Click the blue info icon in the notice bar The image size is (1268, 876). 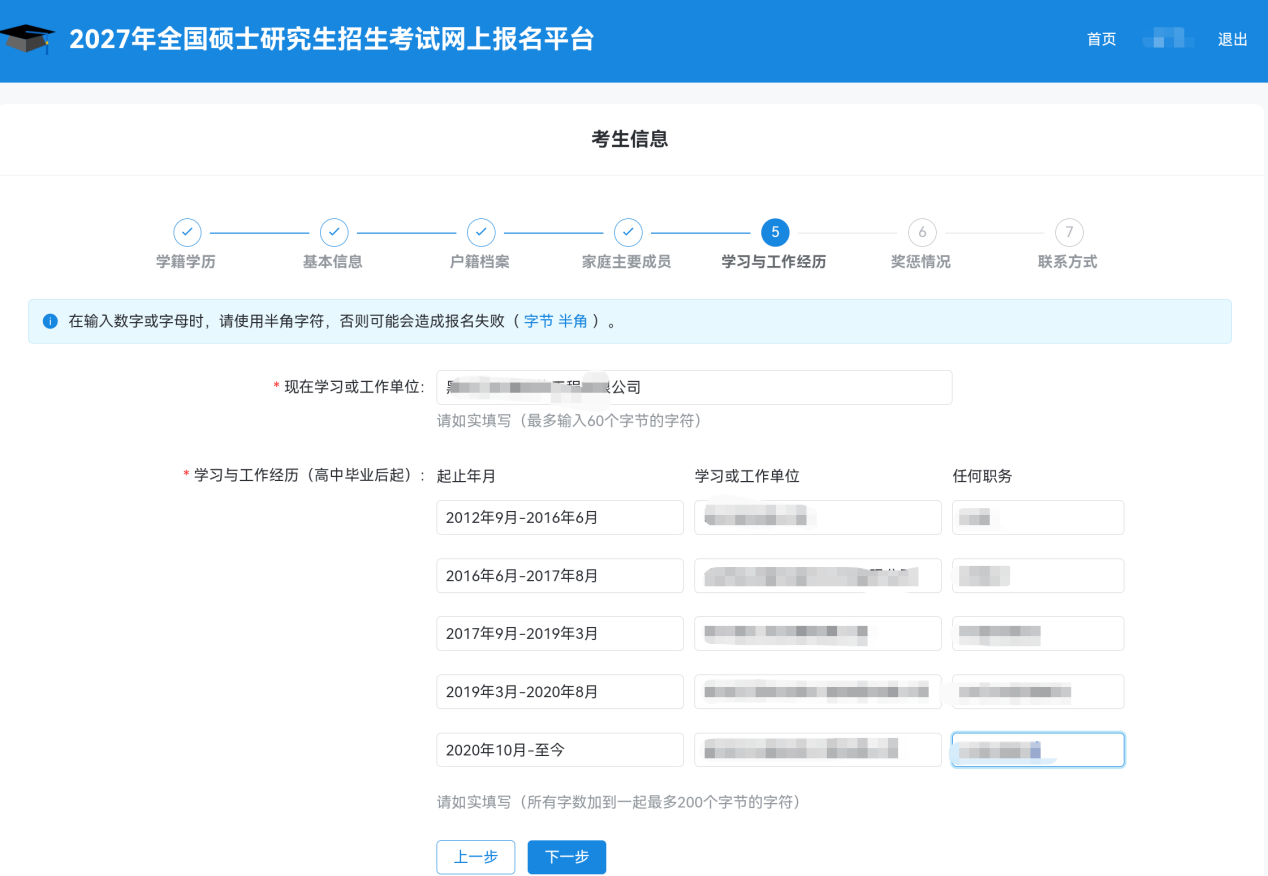click(x=50, y=322)
